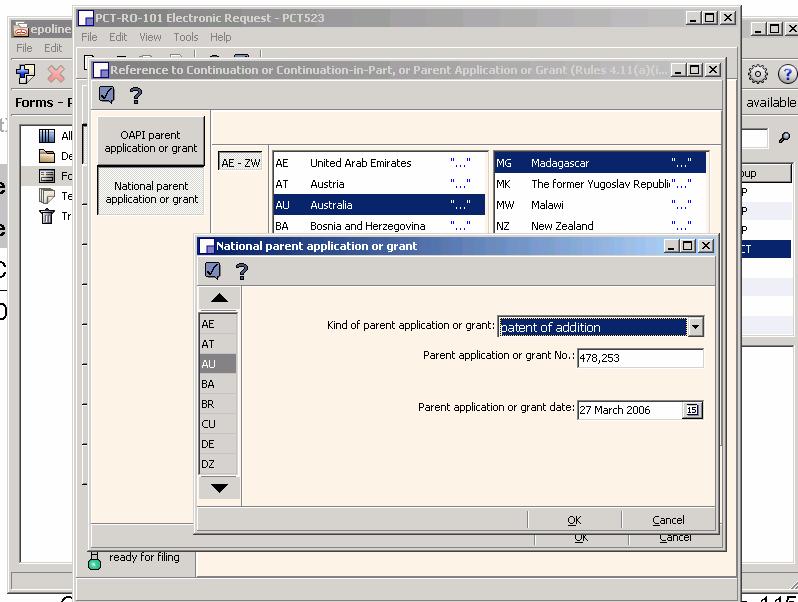798x602 pixels.
Task: Click the gear settings icon in epoline window
Action: (x=757, y=74)
